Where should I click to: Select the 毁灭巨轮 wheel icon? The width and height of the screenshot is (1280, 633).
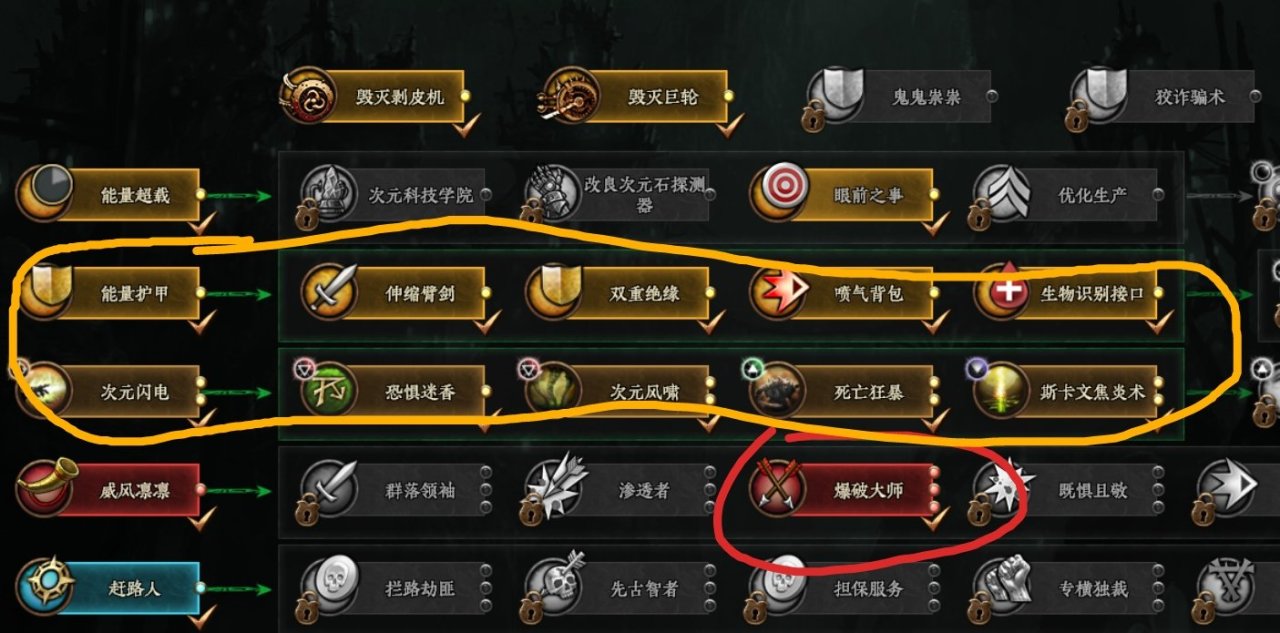click(x=566, y=97)
